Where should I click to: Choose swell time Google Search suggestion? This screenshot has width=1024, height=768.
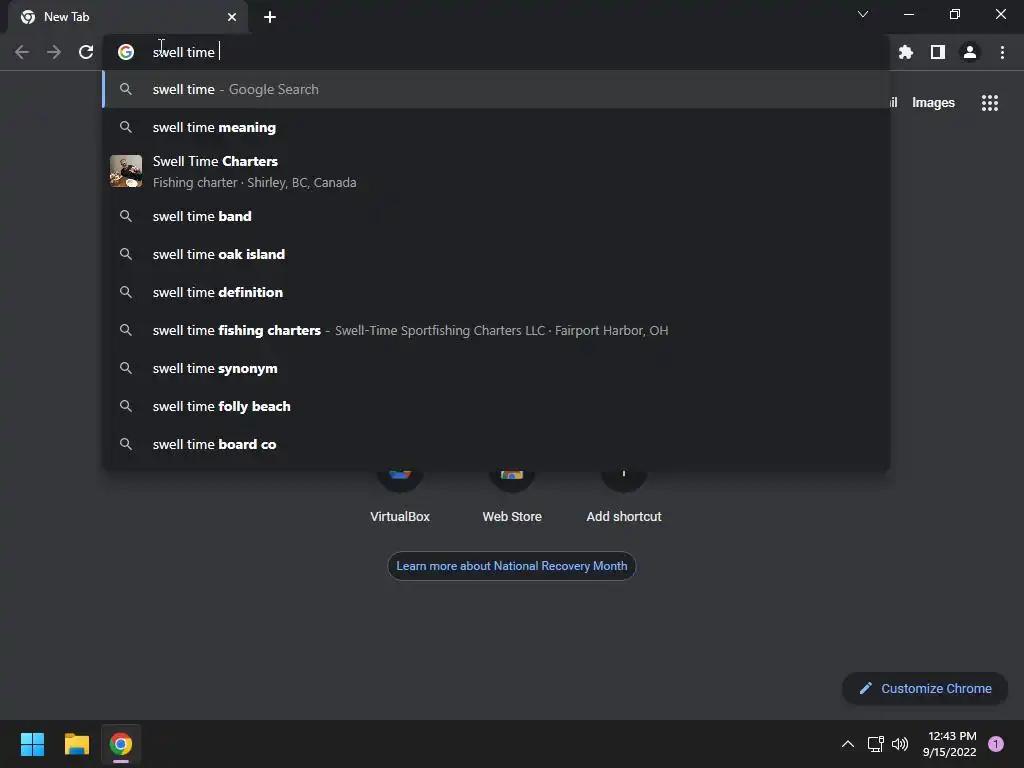[496, 89]
